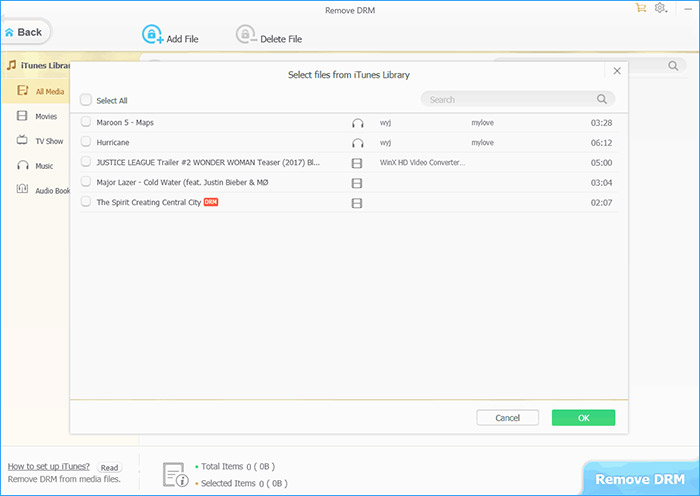Click the Back button label

point(29,32)
